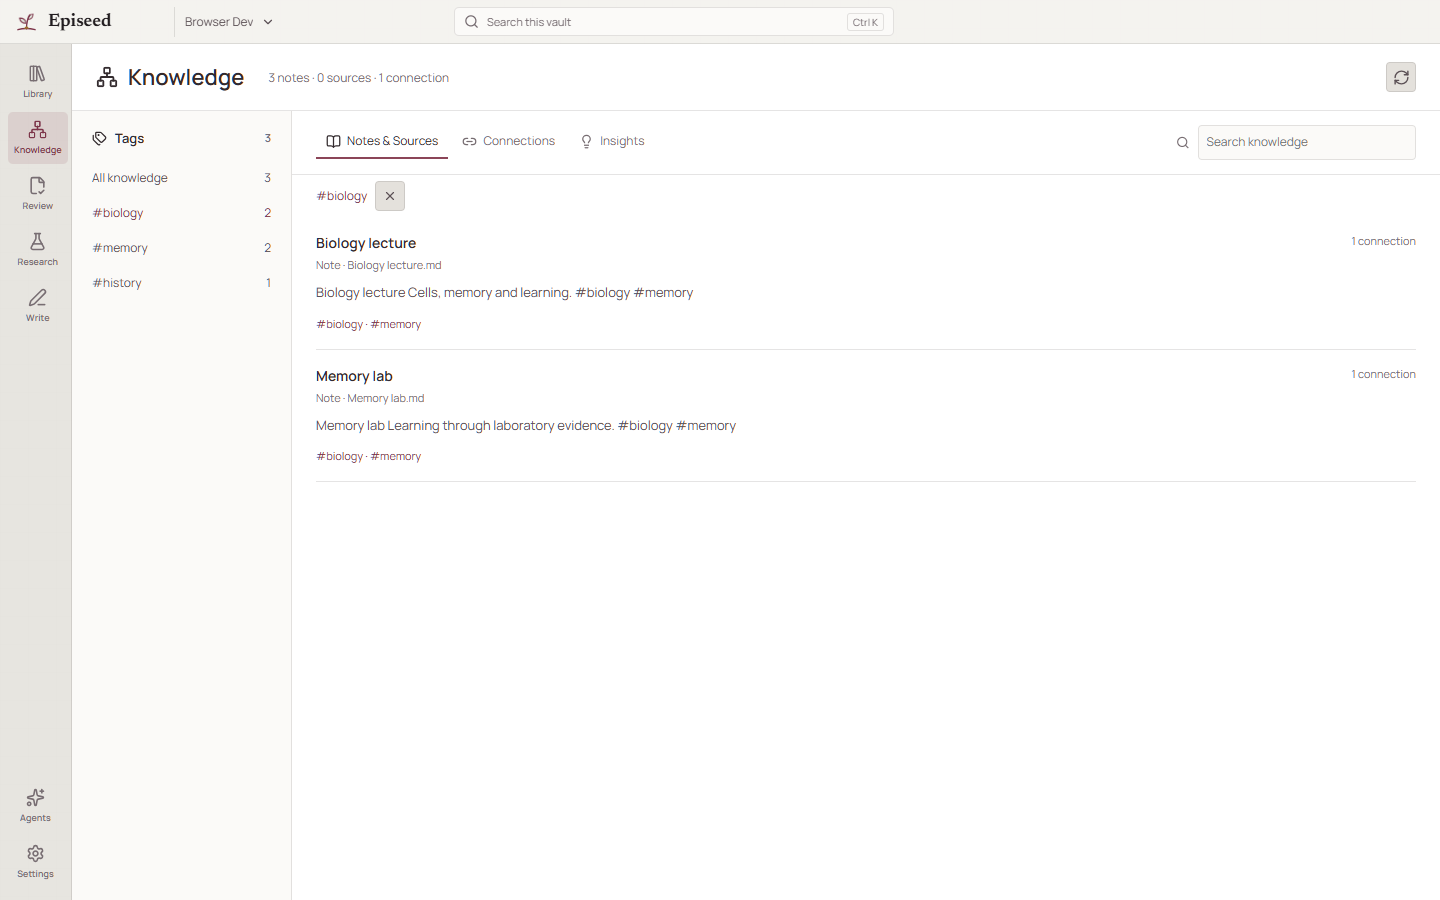Open the Memory lab note
This screenshot has height=900, width=1440.
point(354,376)
